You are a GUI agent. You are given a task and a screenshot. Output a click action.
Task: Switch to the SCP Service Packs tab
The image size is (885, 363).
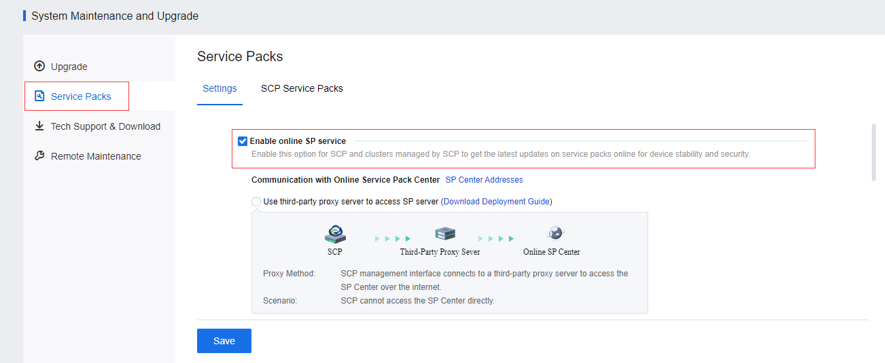[302, 88]
